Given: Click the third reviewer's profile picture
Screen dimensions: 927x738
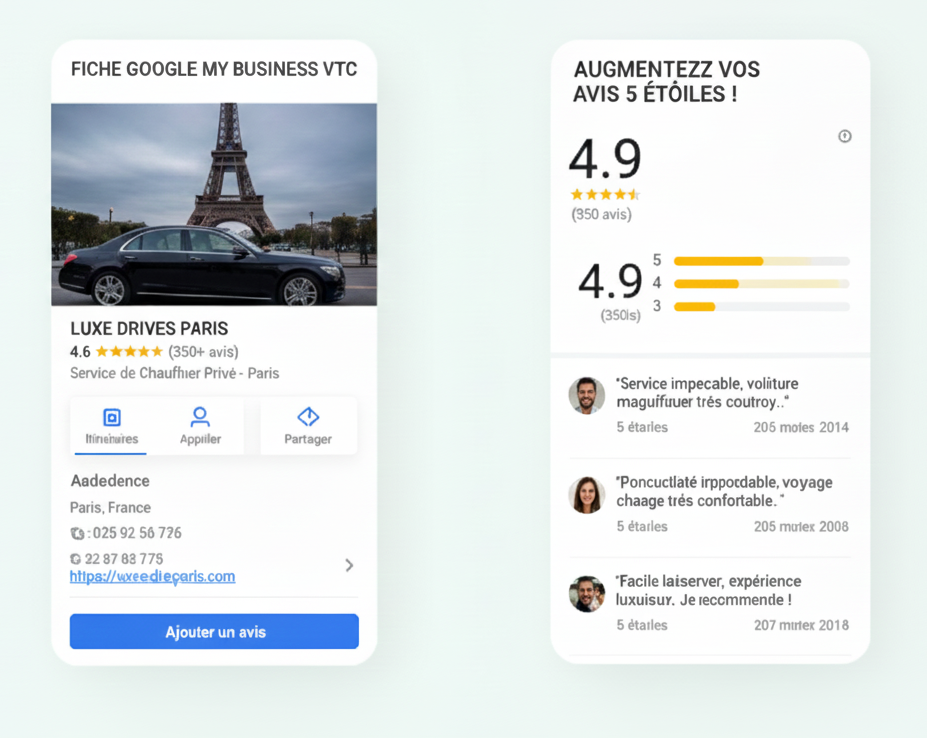Looking at the screenshot, I should (587, 595).
